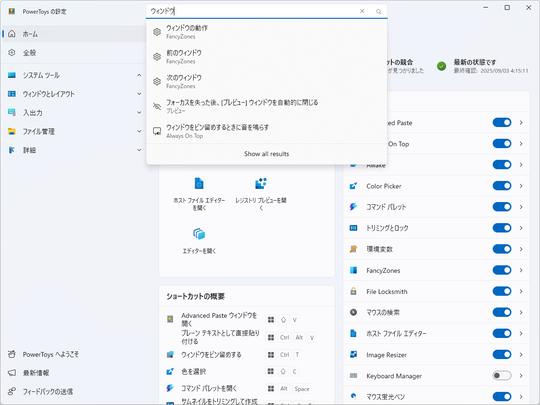Click the フィードバックの送信 sidebar icon

12,391
